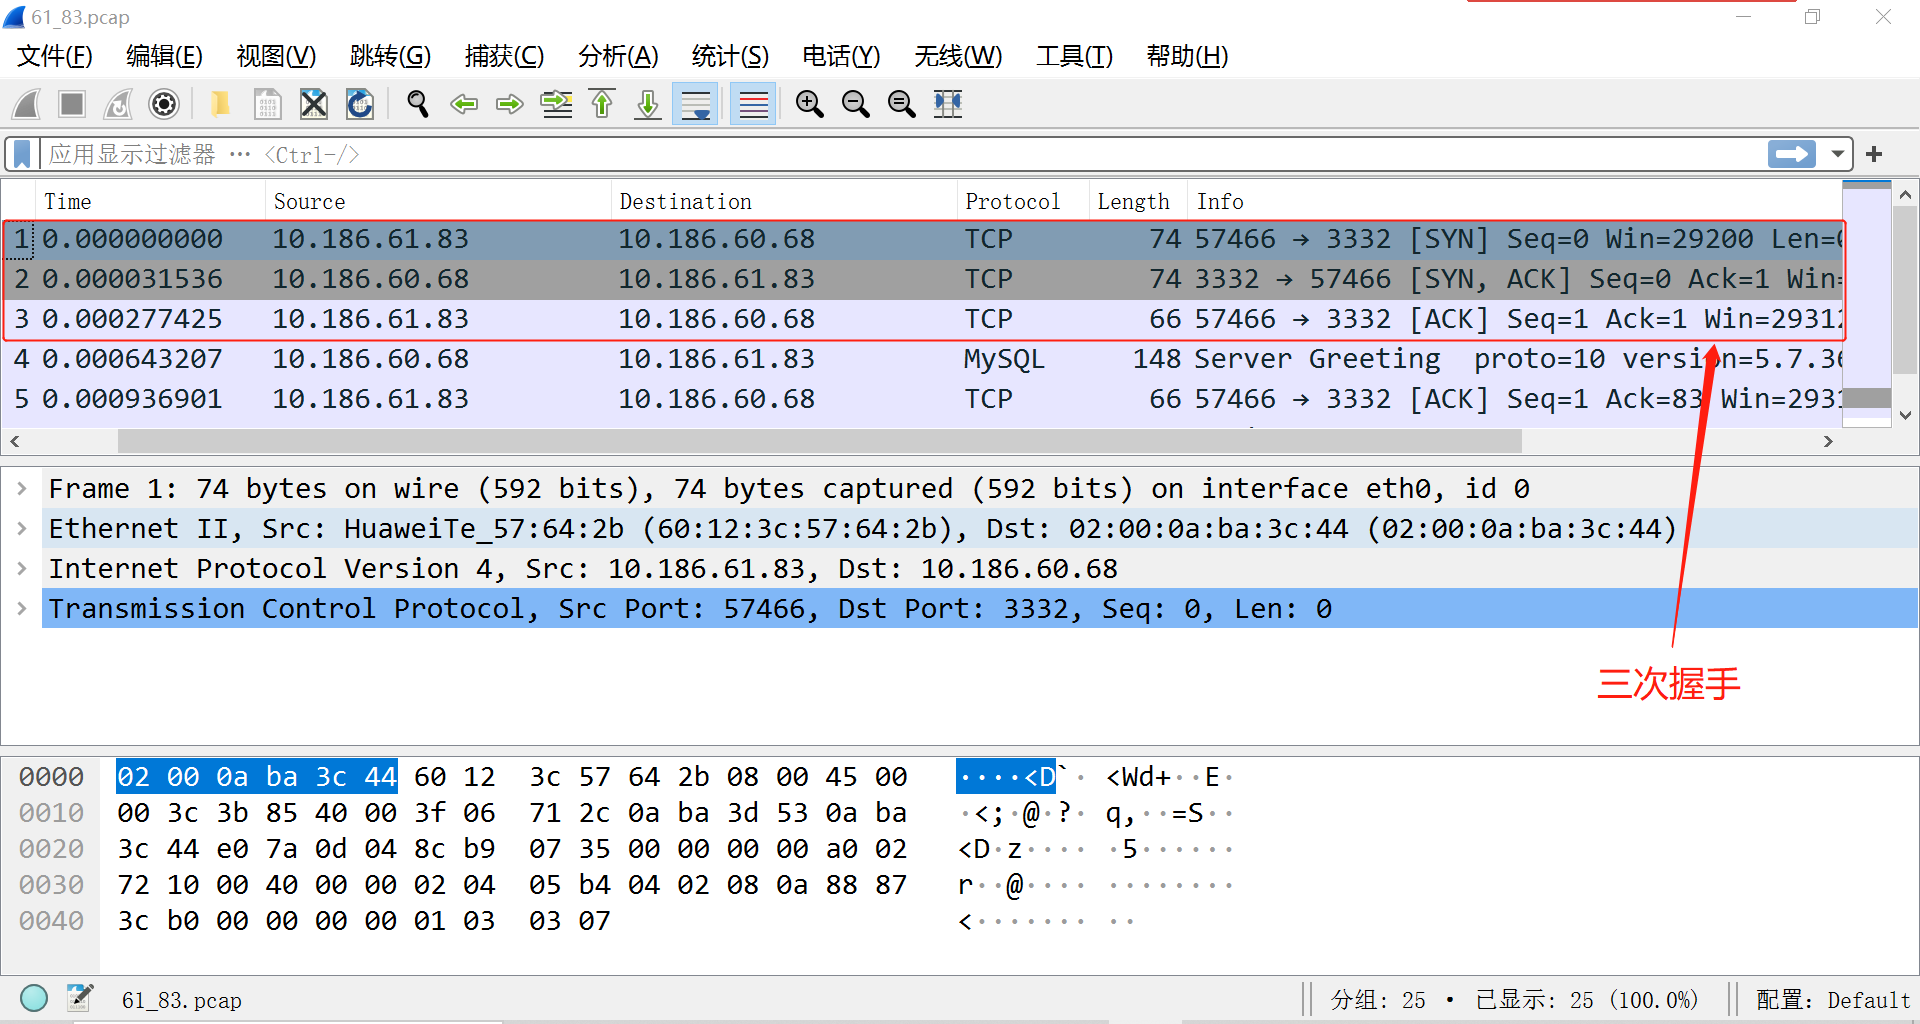Open the 跳转(G) menu

(390, 56)
